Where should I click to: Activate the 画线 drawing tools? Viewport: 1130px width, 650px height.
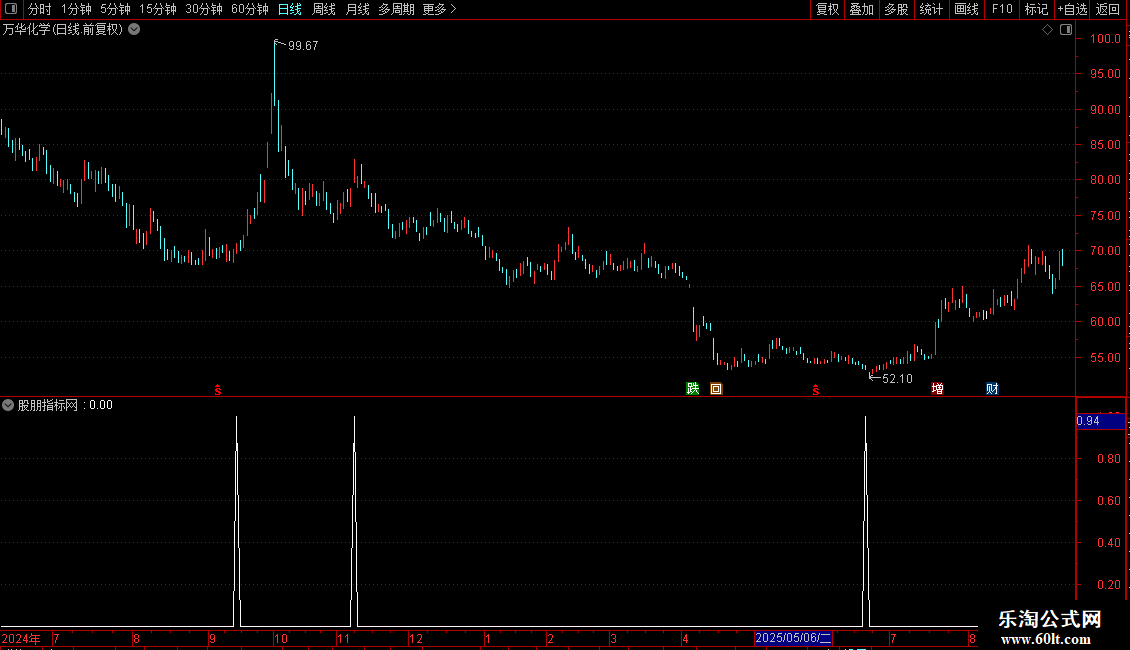[966, 9]
